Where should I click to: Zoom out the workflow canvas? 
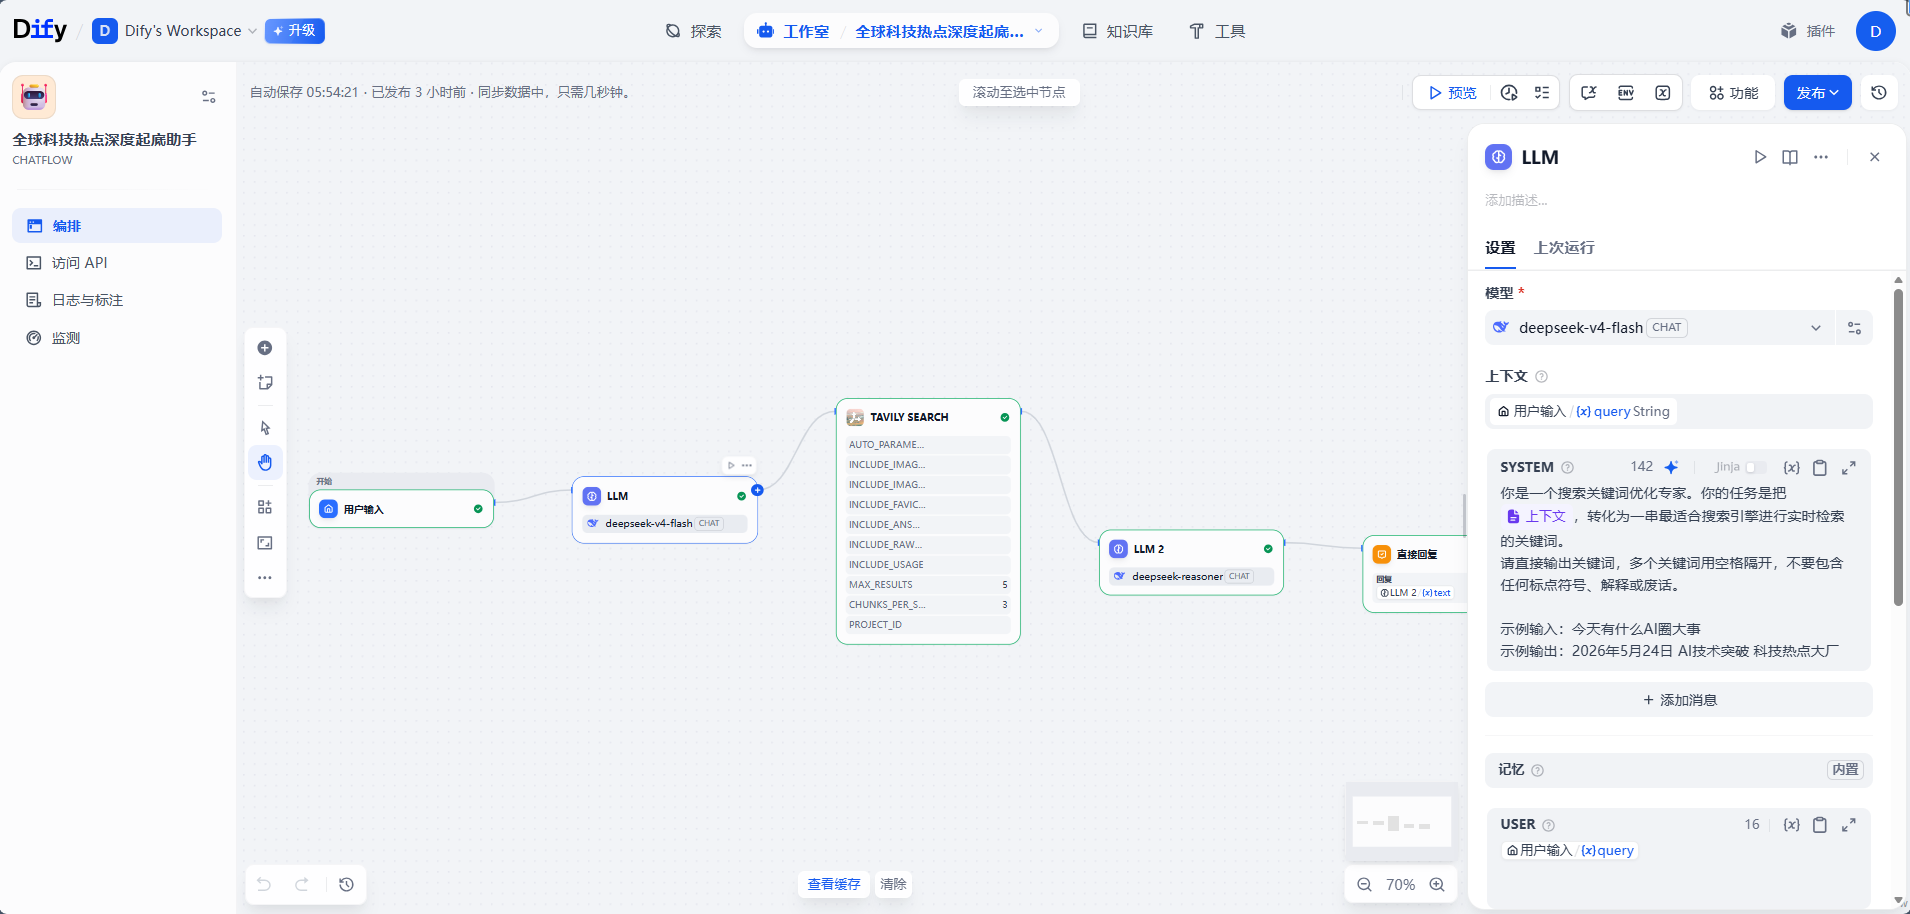(1364, 885)
